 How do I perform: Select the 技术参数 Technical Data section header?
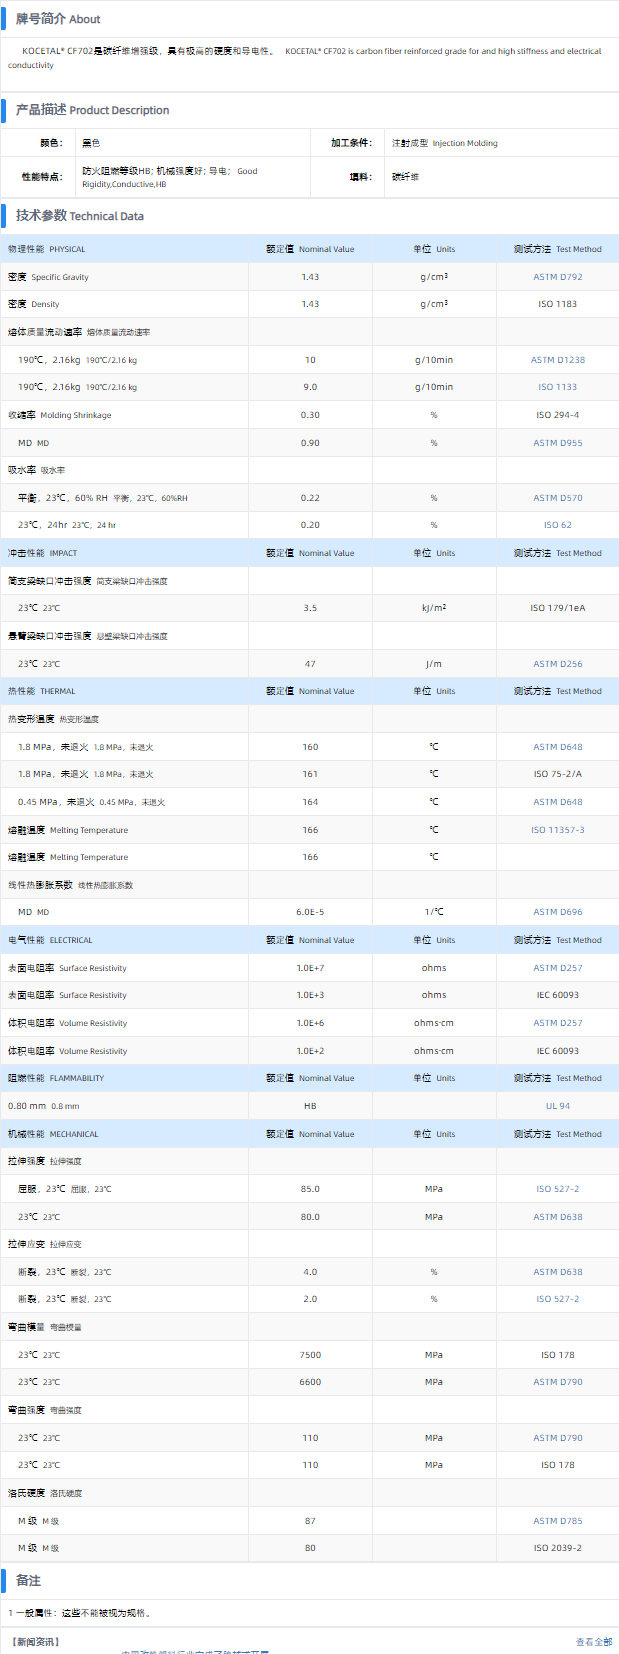[x=79, y=216]
